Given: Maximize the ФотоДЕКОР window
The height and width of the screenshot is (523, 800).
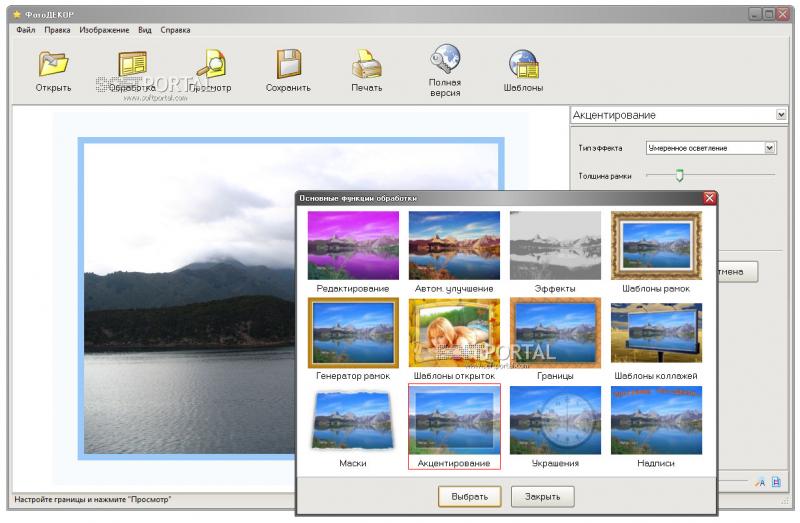Looking at the screenshot, I should (x=769, y=14).
